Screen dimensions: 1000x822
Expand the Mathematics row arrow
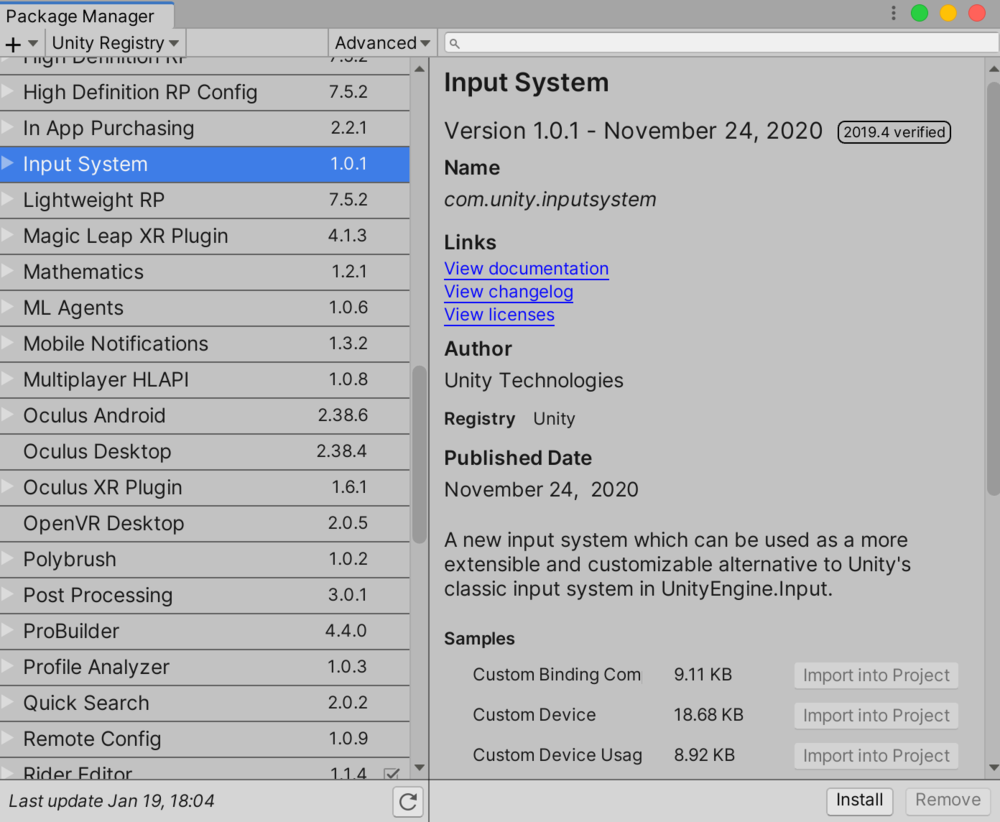[8, 270]
